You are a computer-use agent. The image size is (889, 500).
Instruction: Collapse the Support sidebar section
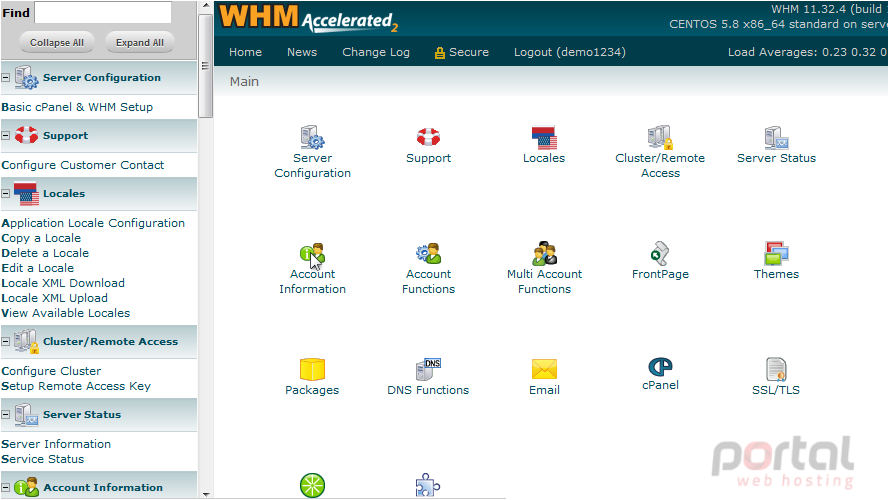[x=6, y=135]
